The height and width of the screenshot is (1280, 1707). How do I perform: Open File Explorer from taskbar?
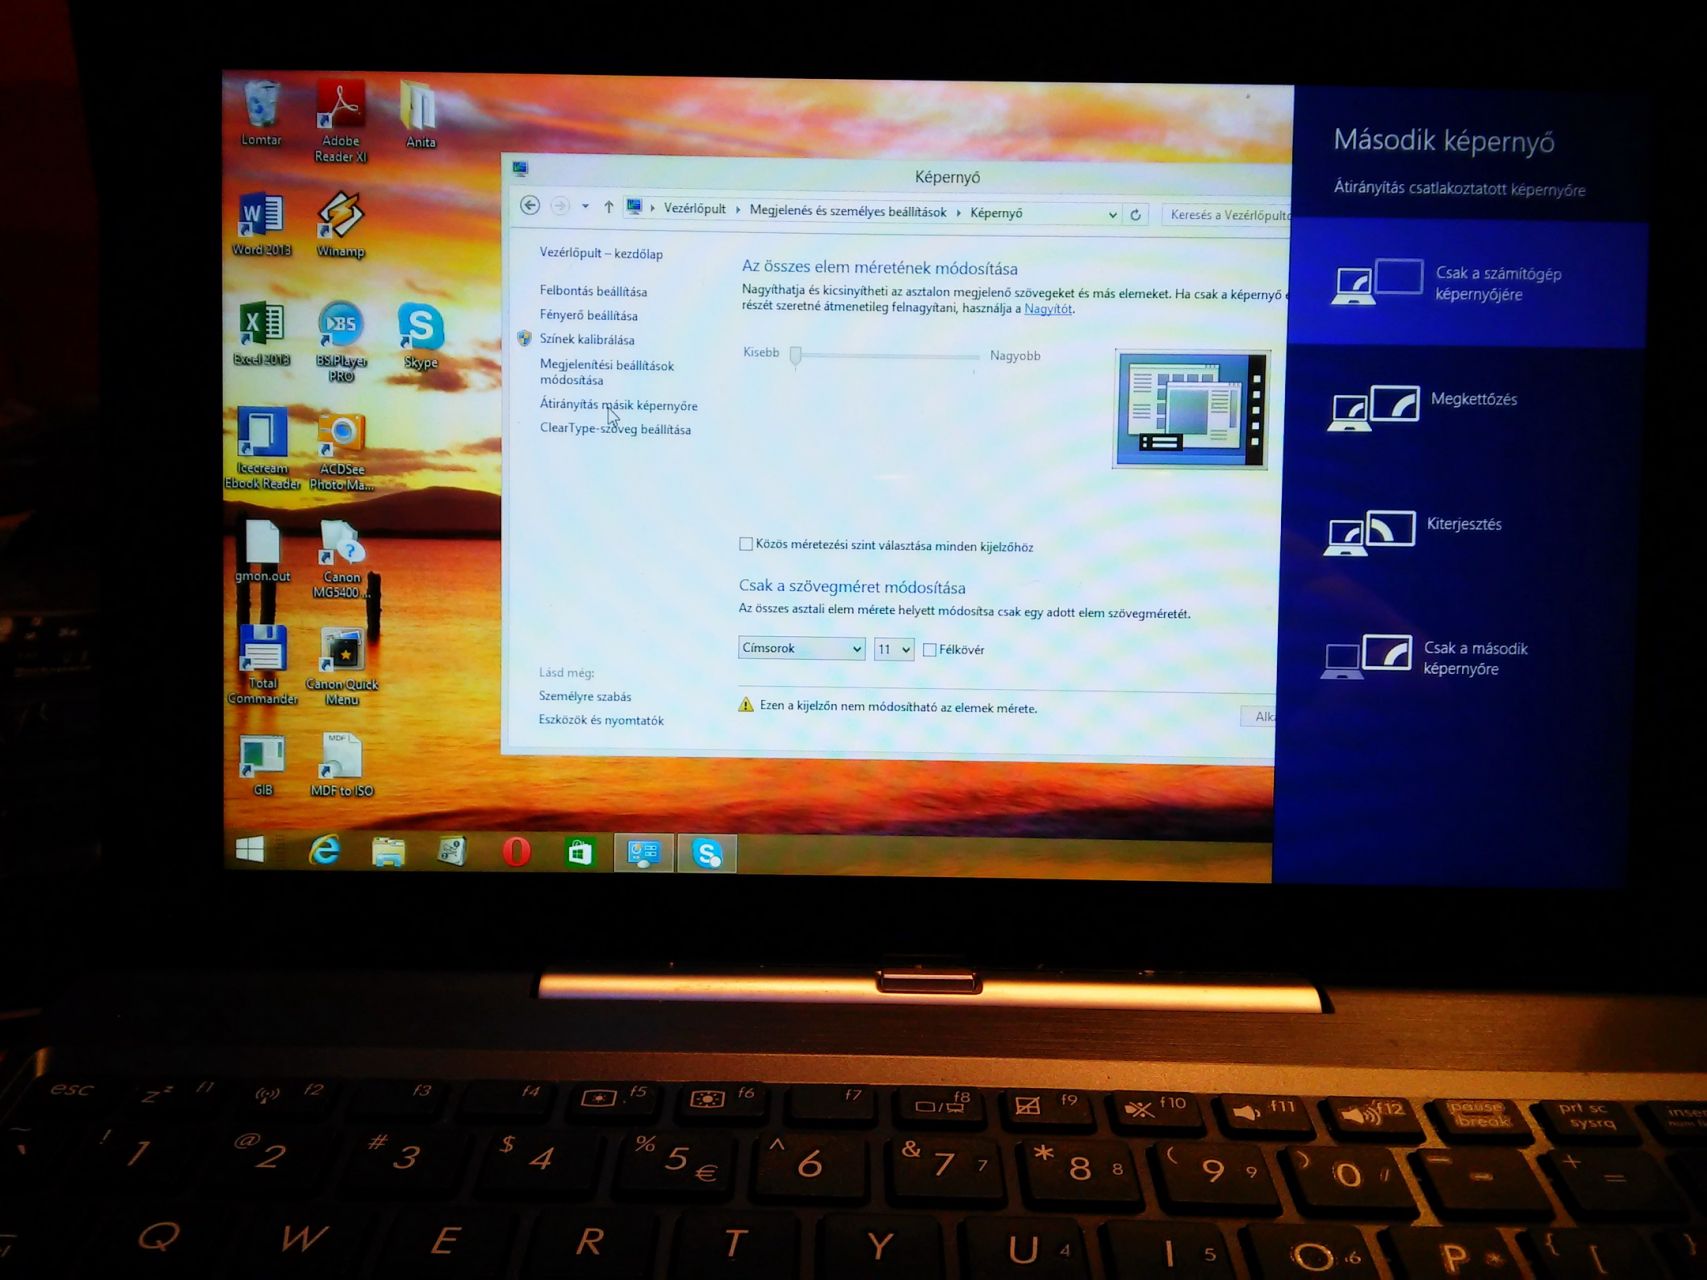[x=388, y=852]
